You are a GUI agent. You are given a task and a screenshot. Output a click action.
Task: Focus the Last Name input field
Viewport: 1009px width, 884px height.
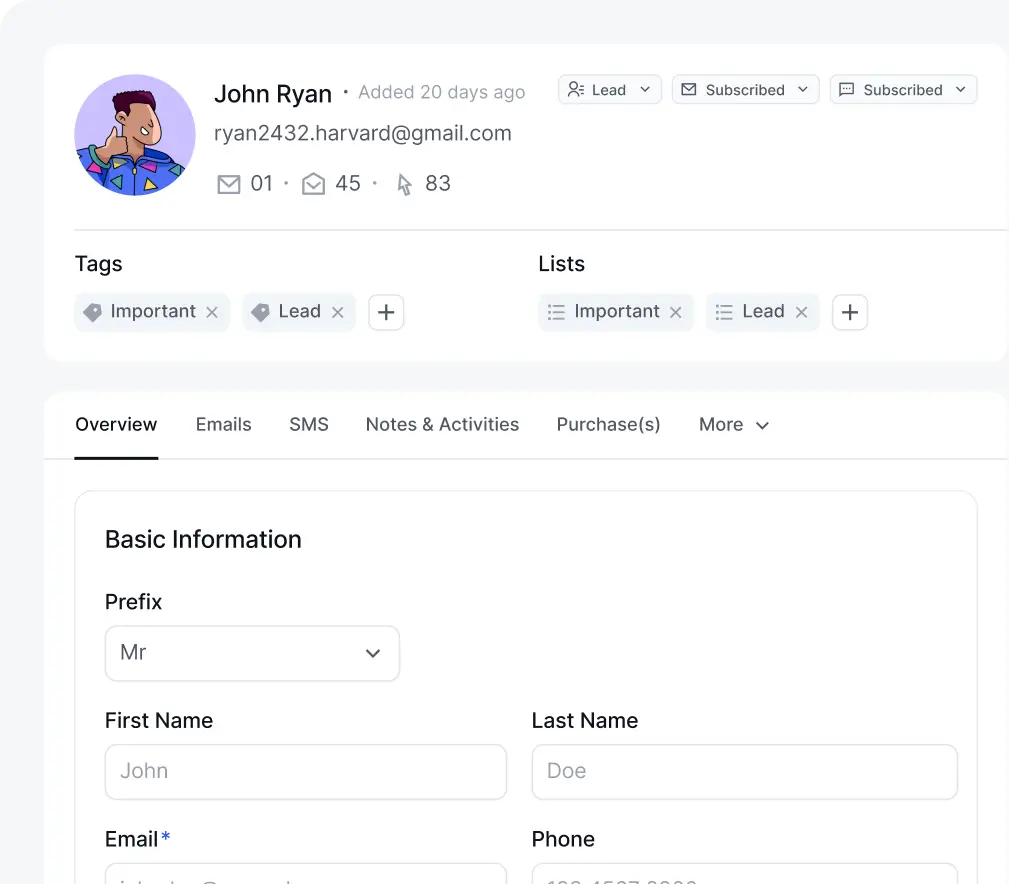click(745, 771)
